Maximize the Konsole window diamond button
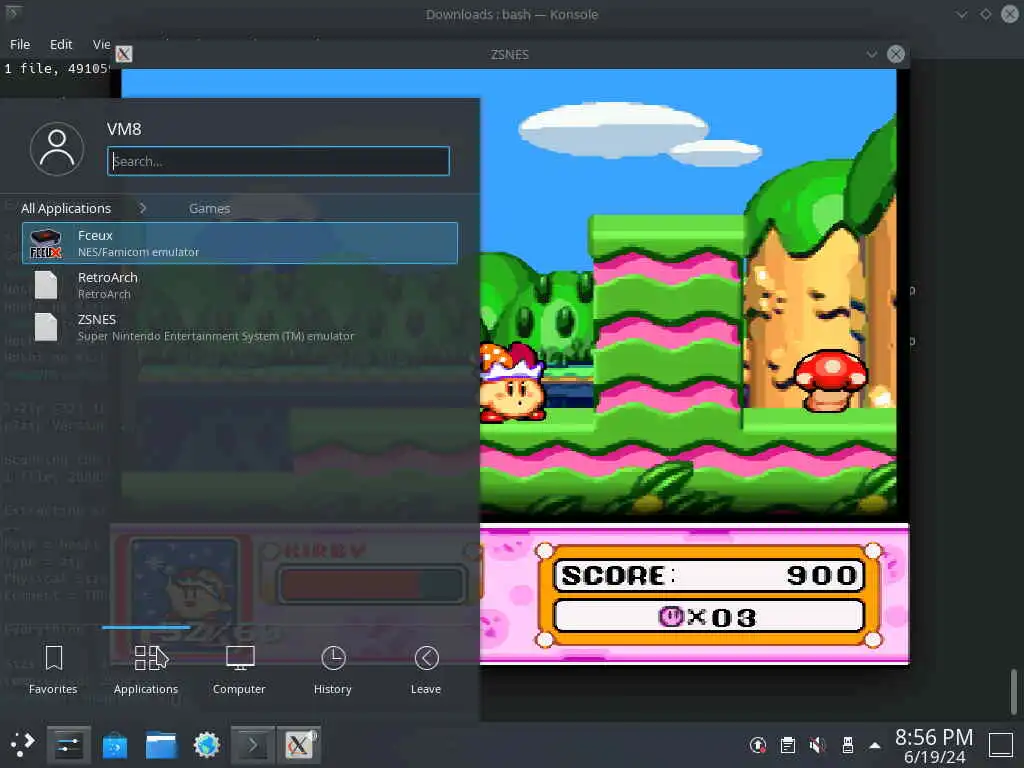 pos(985,14)
